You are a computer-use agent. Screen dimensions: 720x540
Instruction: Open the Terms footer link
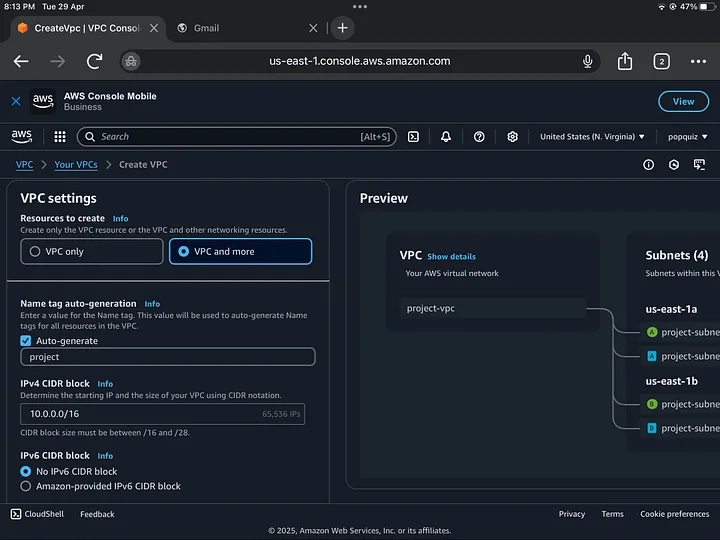coord(613,514)
